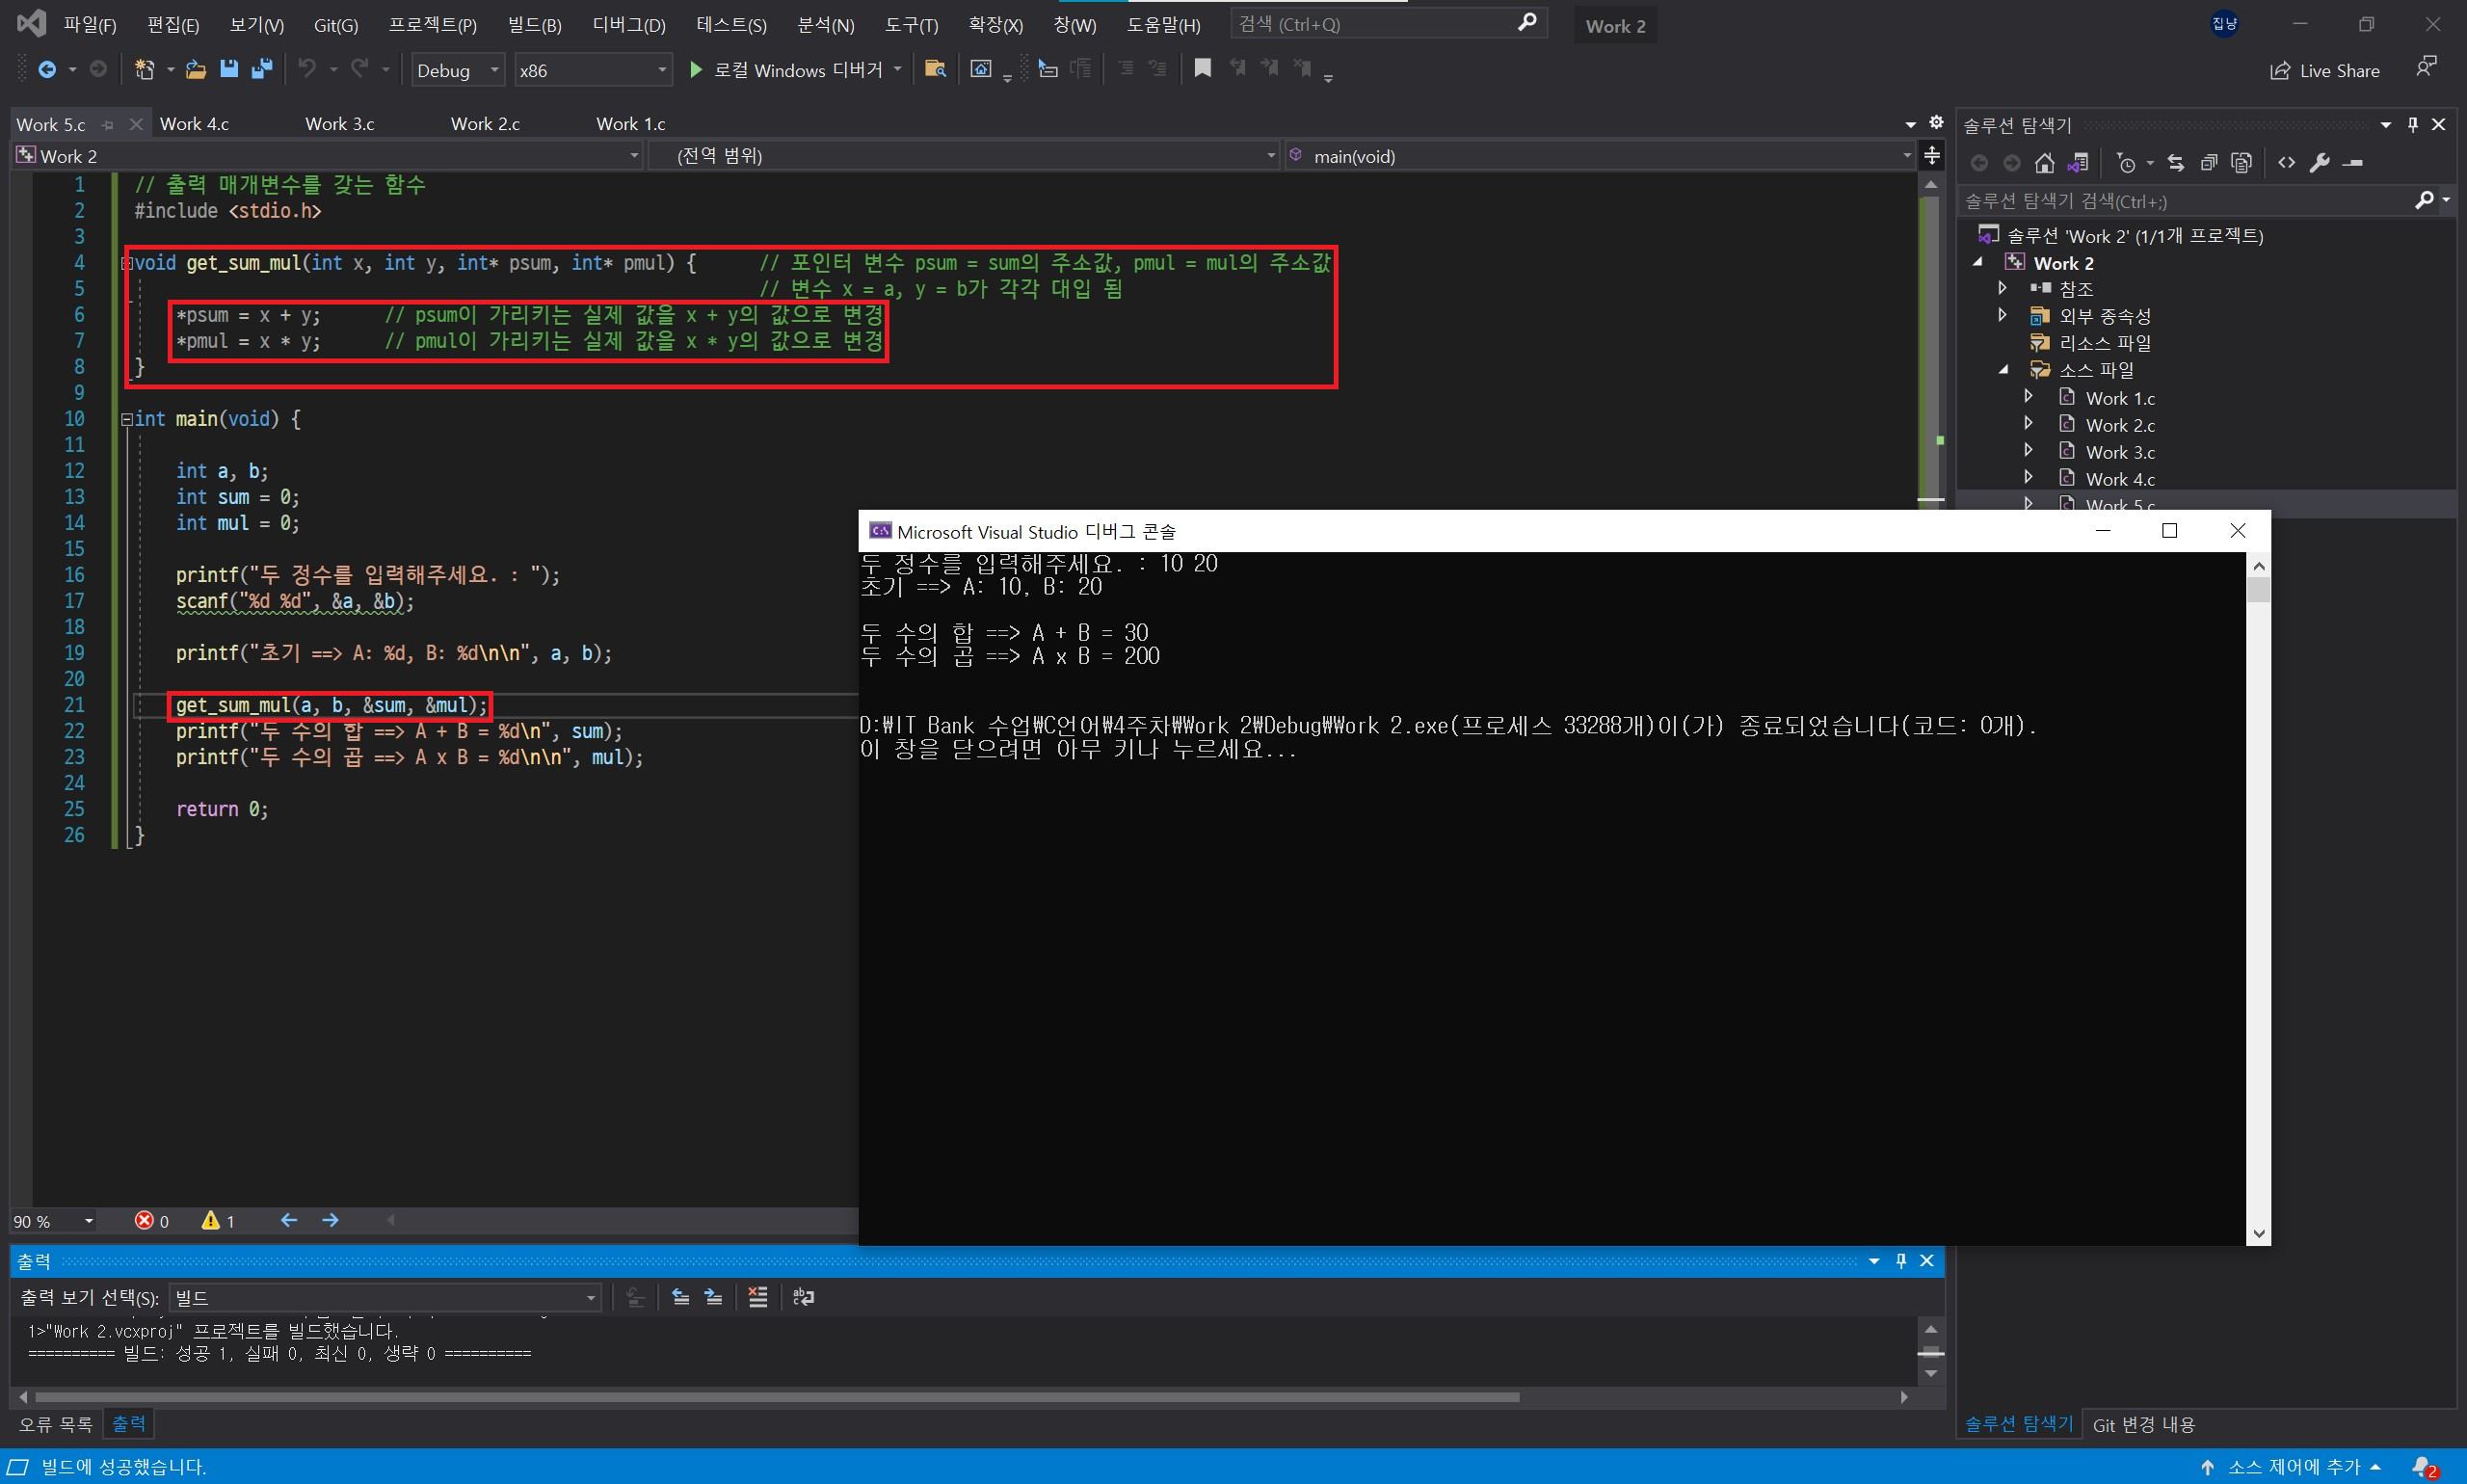Click the Save All toolbar icon
2467x1484 pixels.
(262, 69)
